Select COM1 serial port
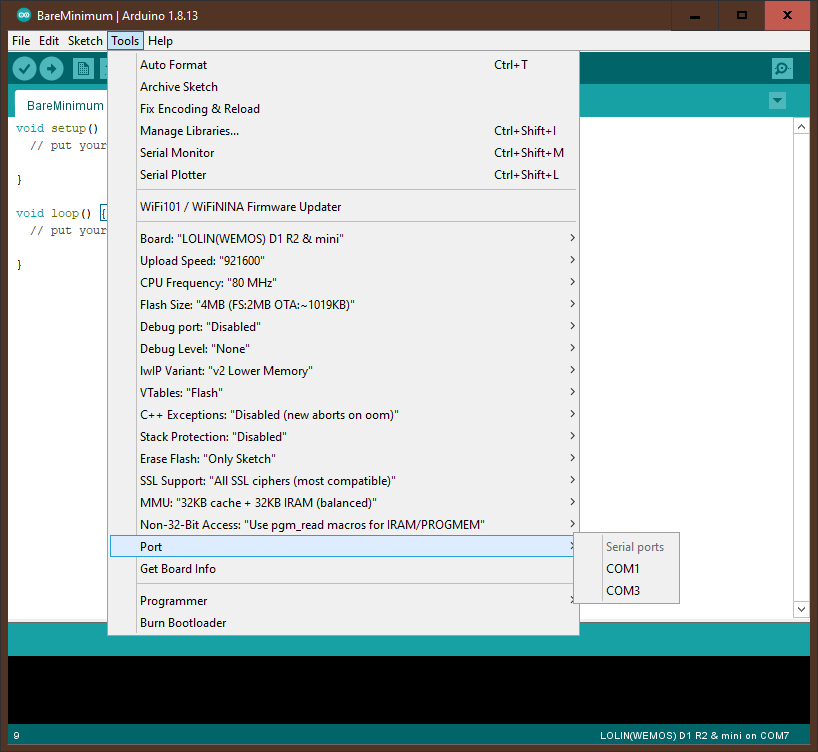The image size is (818, 752). coord(627,568)
